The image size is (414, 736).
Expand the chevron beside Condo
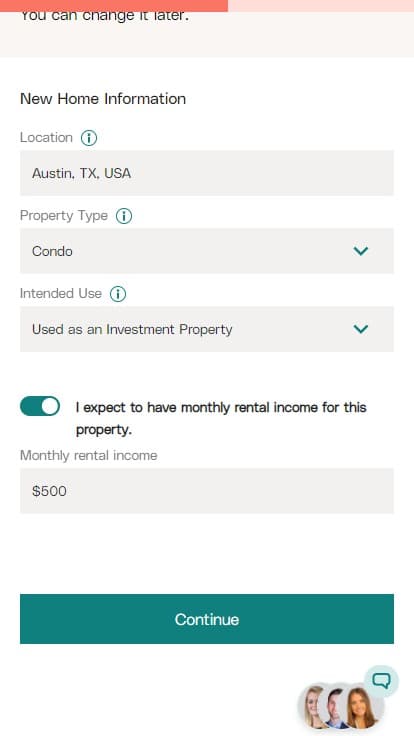pos(360,251)
